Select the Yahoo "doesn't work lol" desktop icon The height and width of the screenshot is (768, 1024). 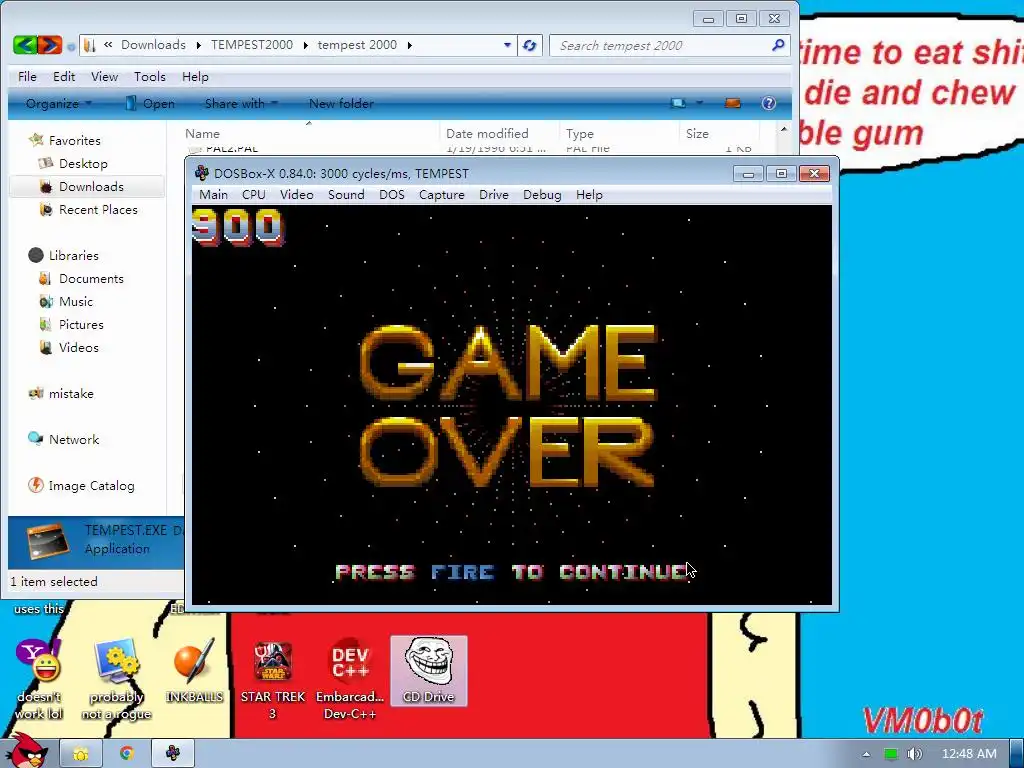[x=39, y=680]
